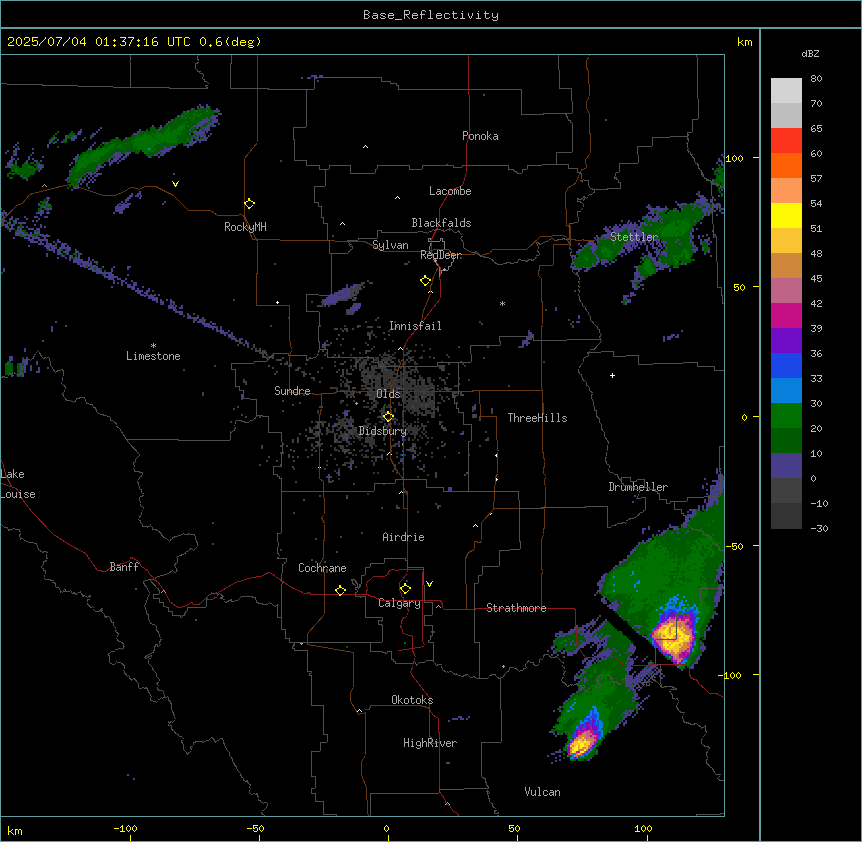Click the Vulcan label
The height and width of the screenshot is (842, 862).
tap(542, 792)
